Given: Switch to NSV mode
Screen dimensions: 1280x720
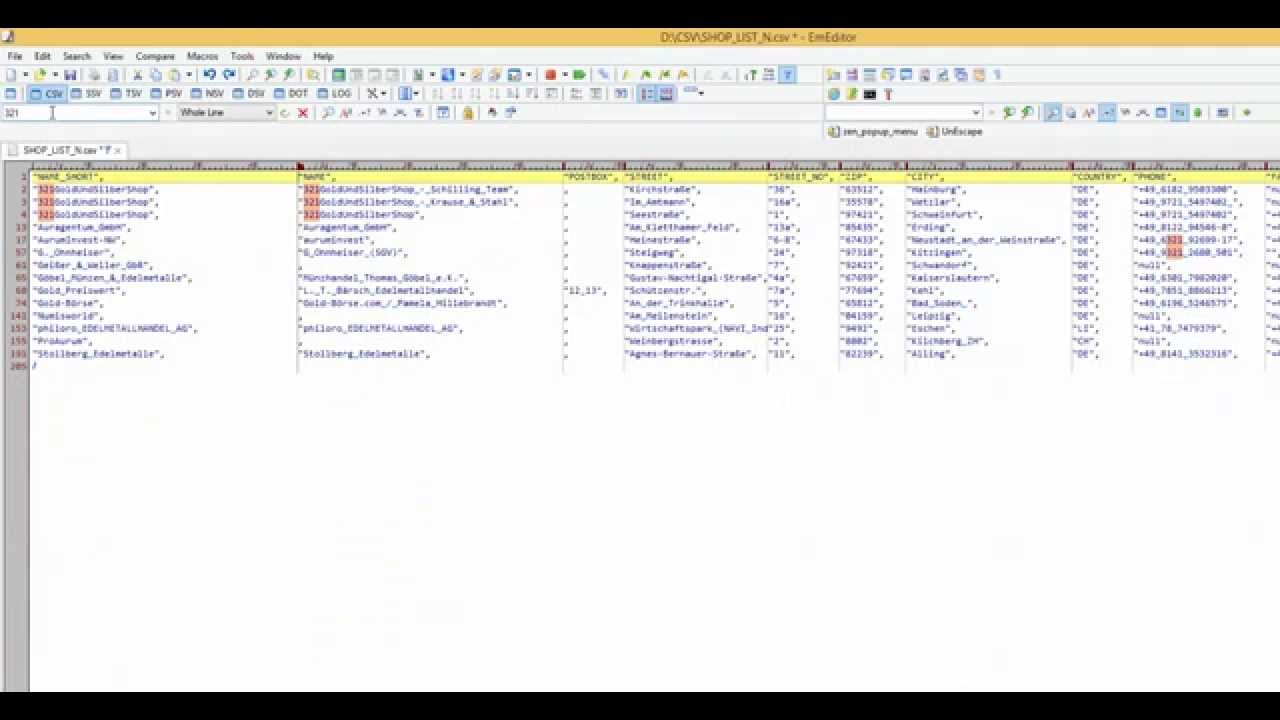Looking at the screenshot, I should coord(208,93).
